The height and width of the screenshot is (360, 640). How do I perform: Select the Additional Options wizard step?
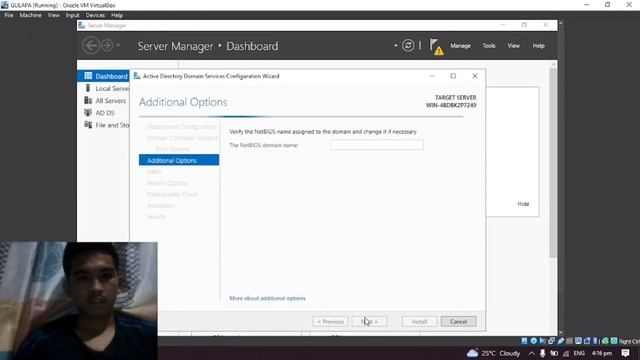coord(179,160)
